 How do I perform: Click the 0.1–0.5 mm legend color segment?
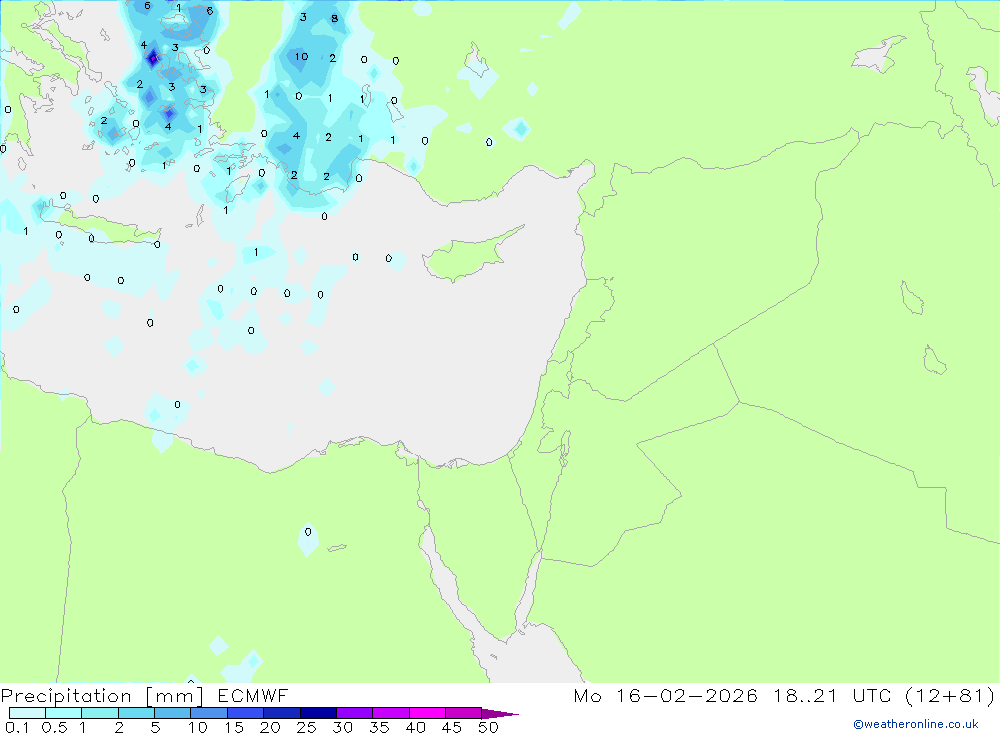click(27, 713)
